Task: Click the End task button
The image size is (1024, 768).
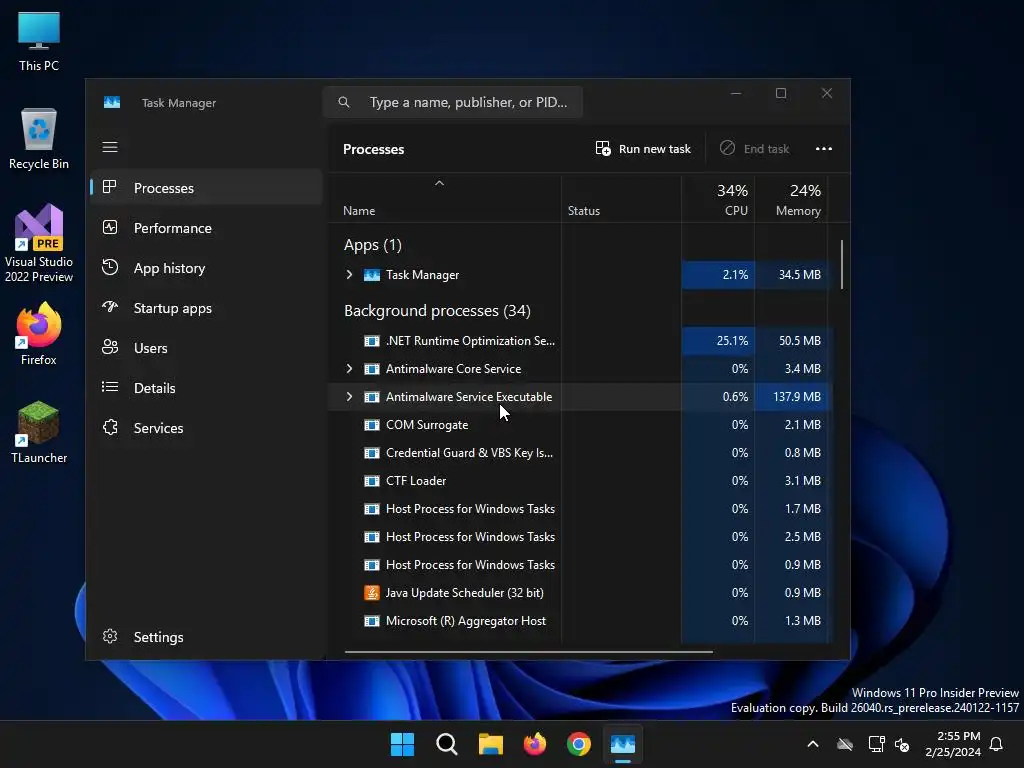Action: pos(755,149)
